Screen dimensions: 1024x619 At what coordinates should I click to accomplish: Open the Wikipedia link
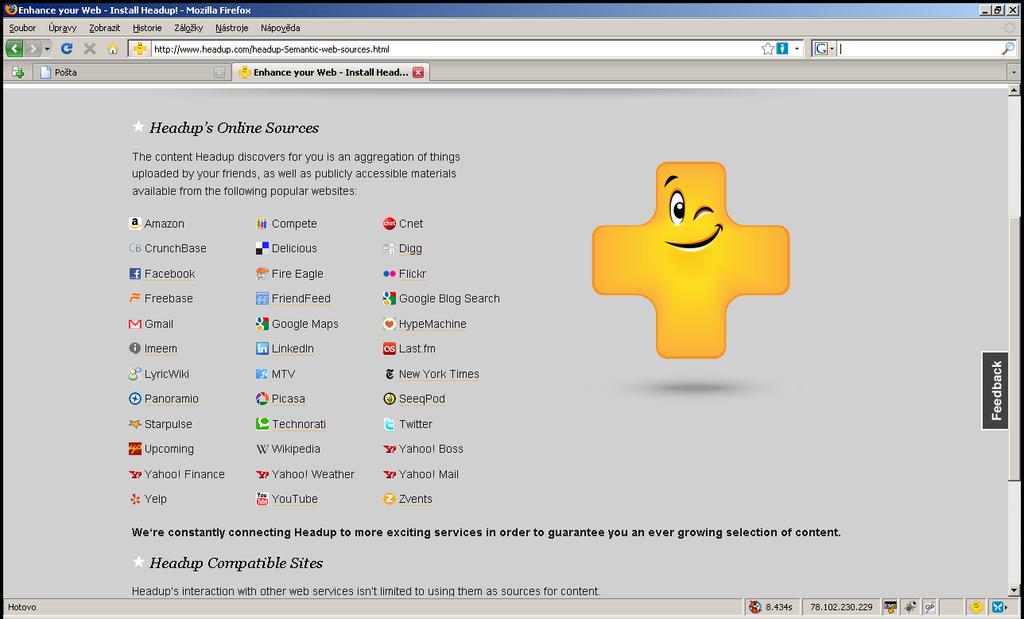pos(296,449)
